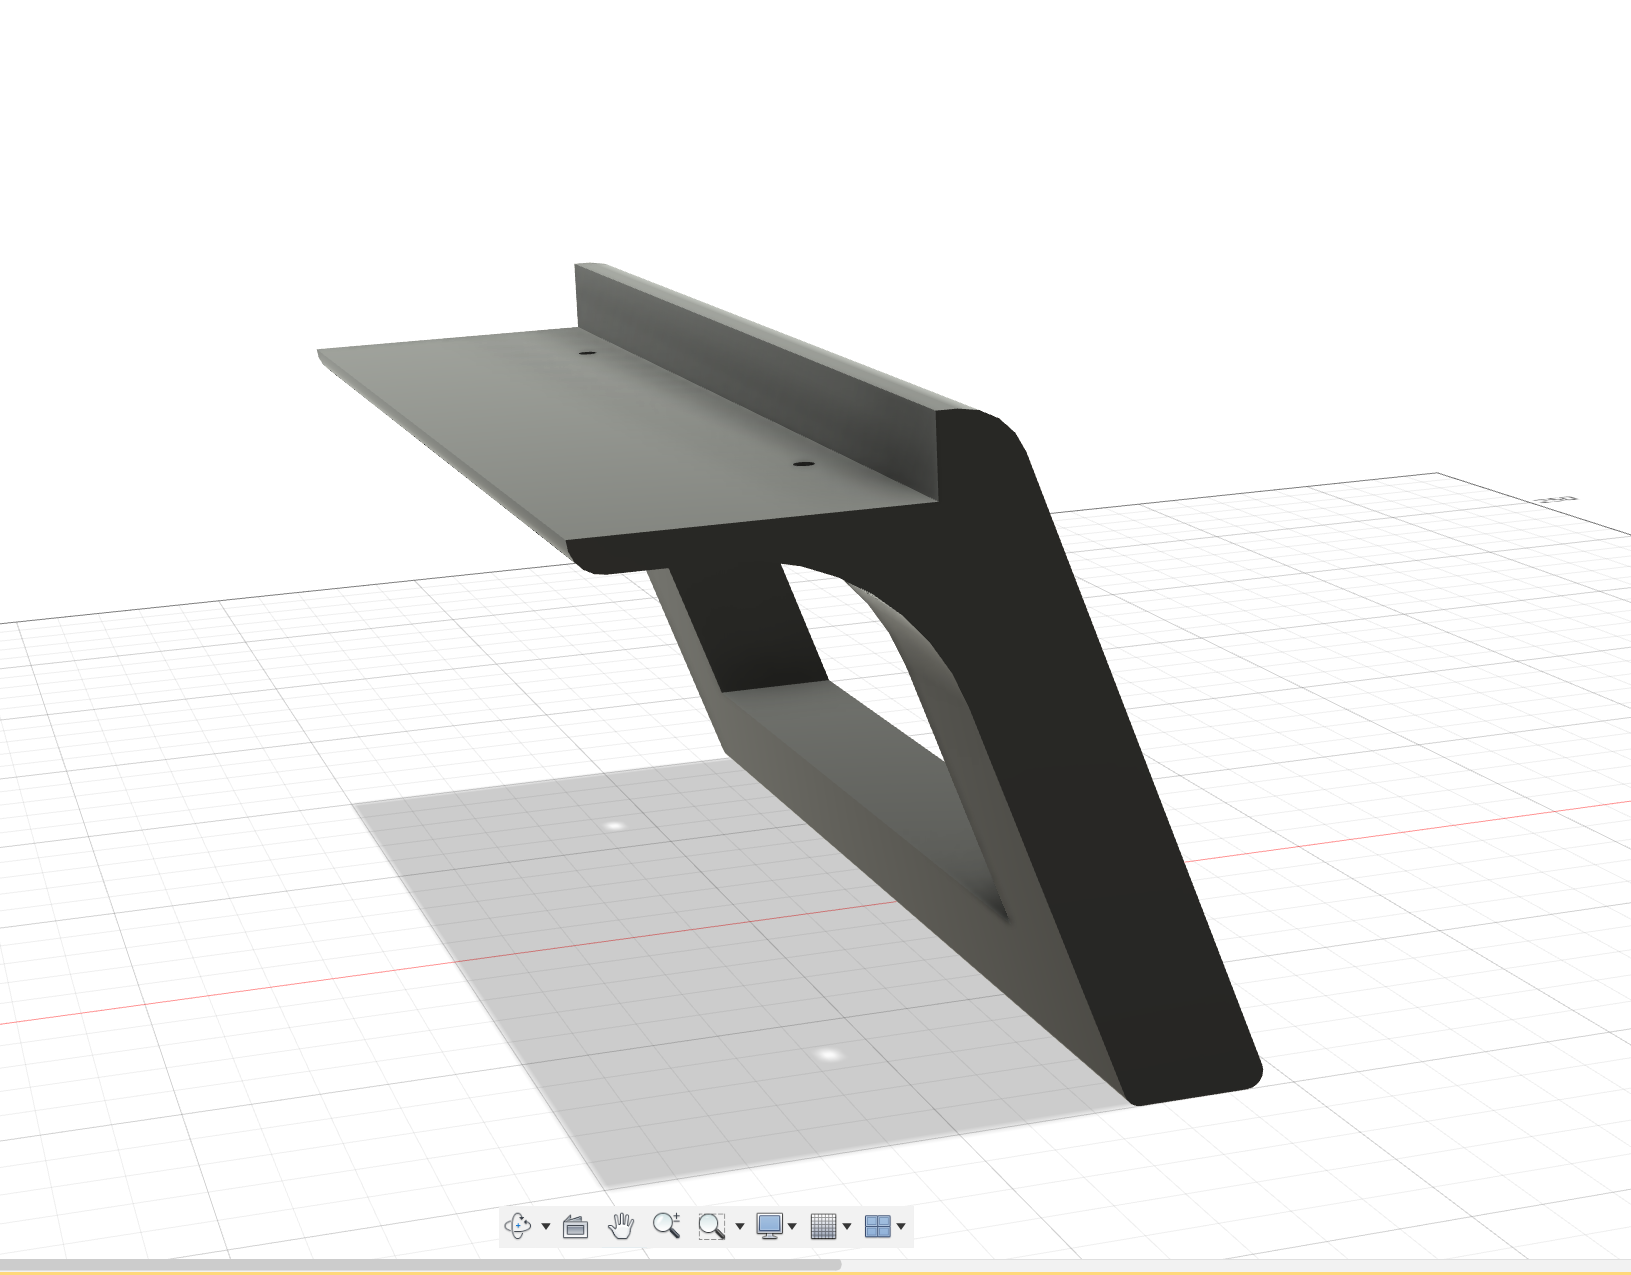Select the front screw hole on shelf
Image resolution: width=1631 pixels, height=1275 pixels.
click(x=802, y=464)
